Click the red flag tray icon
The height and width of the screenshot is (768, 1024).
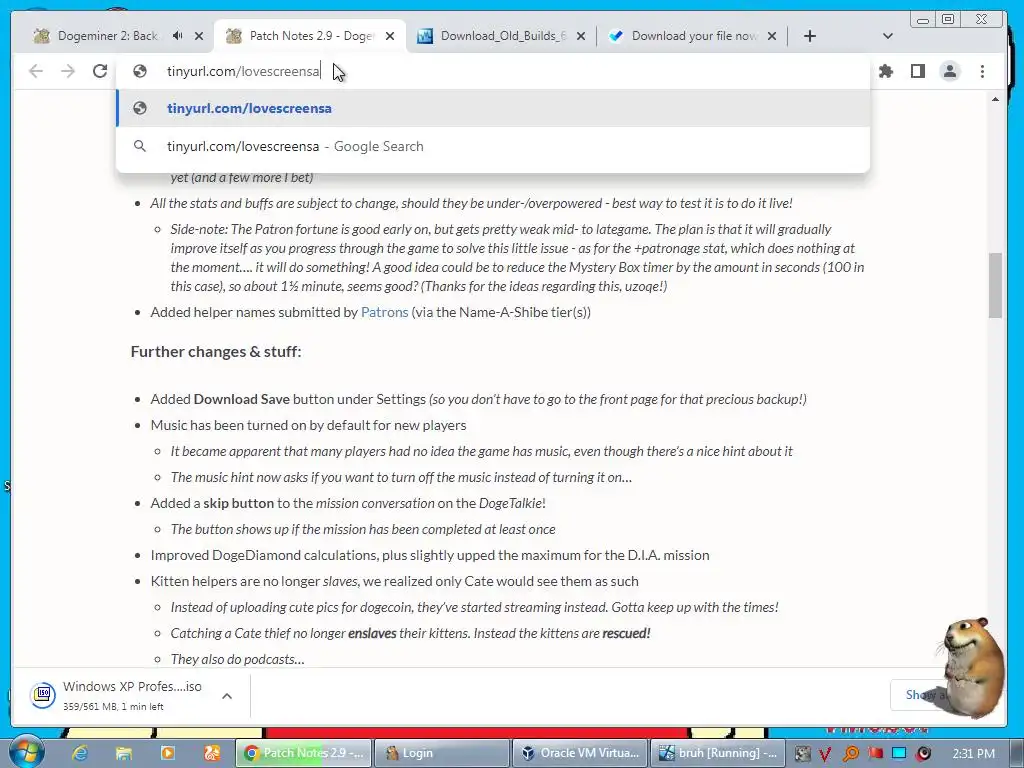875,753
